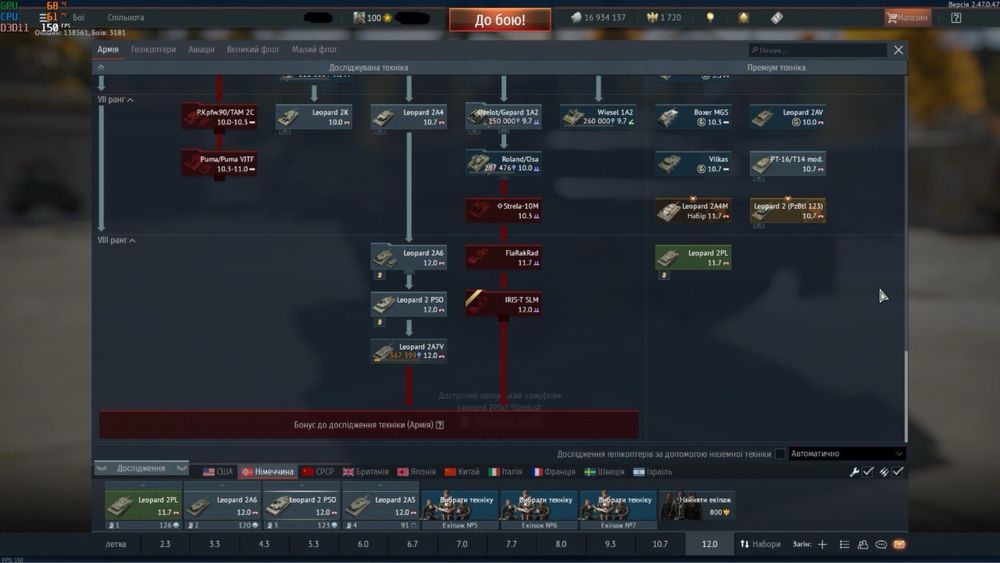Open the Бої menu
1000x563 pixels.
[78, 18]
